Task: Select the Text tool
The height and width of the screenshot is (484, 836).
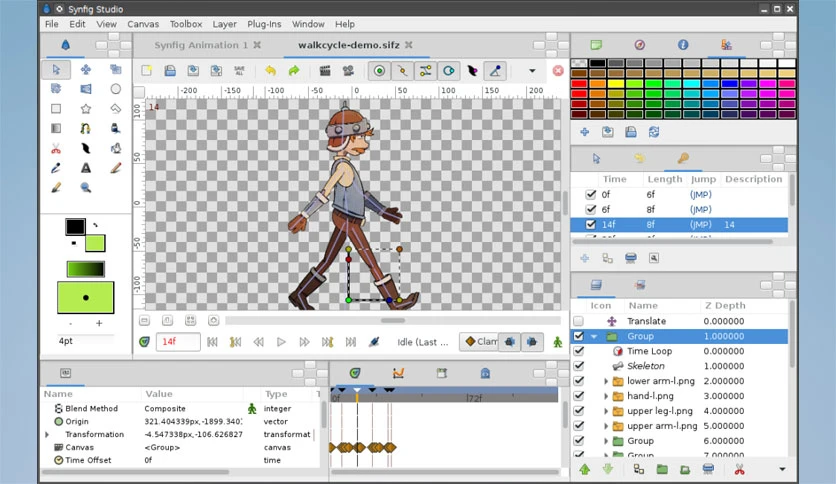Action: [86, 168]
